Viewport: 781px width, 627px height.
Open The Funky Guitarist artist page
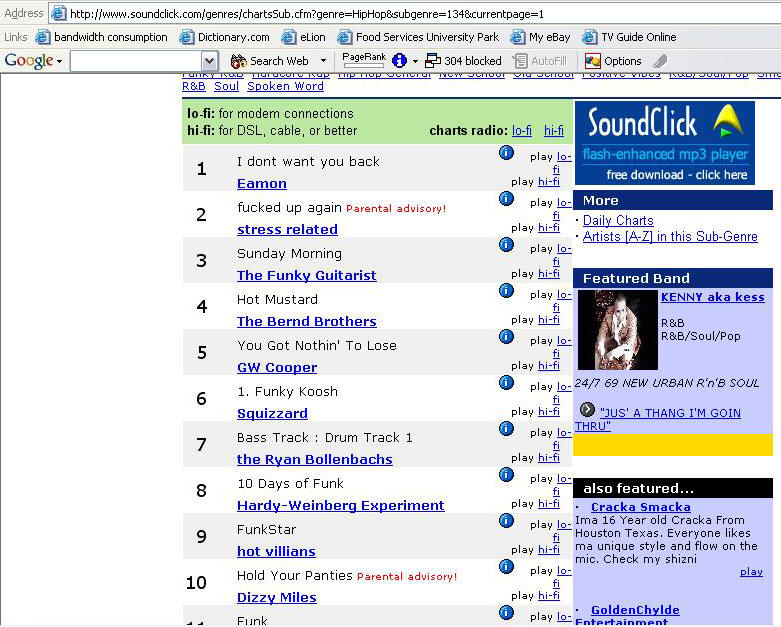point(307,275)
